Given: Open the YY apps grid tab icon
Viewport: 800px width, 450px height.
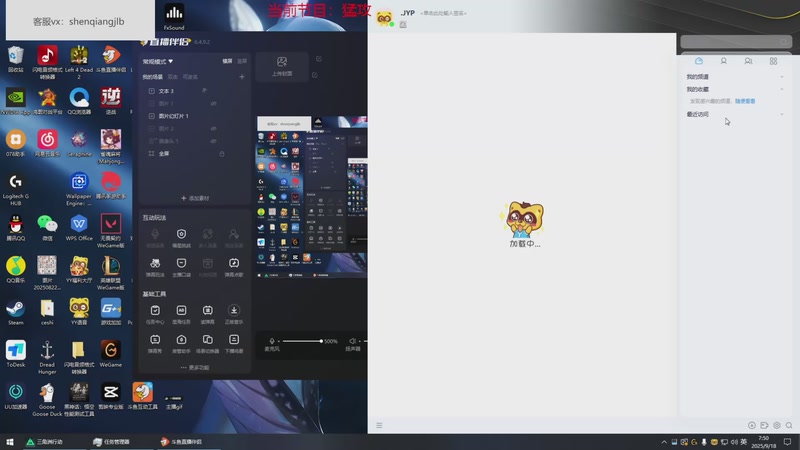Looking at the screenshot, I should pyautogui.click(x=773, y=61).
